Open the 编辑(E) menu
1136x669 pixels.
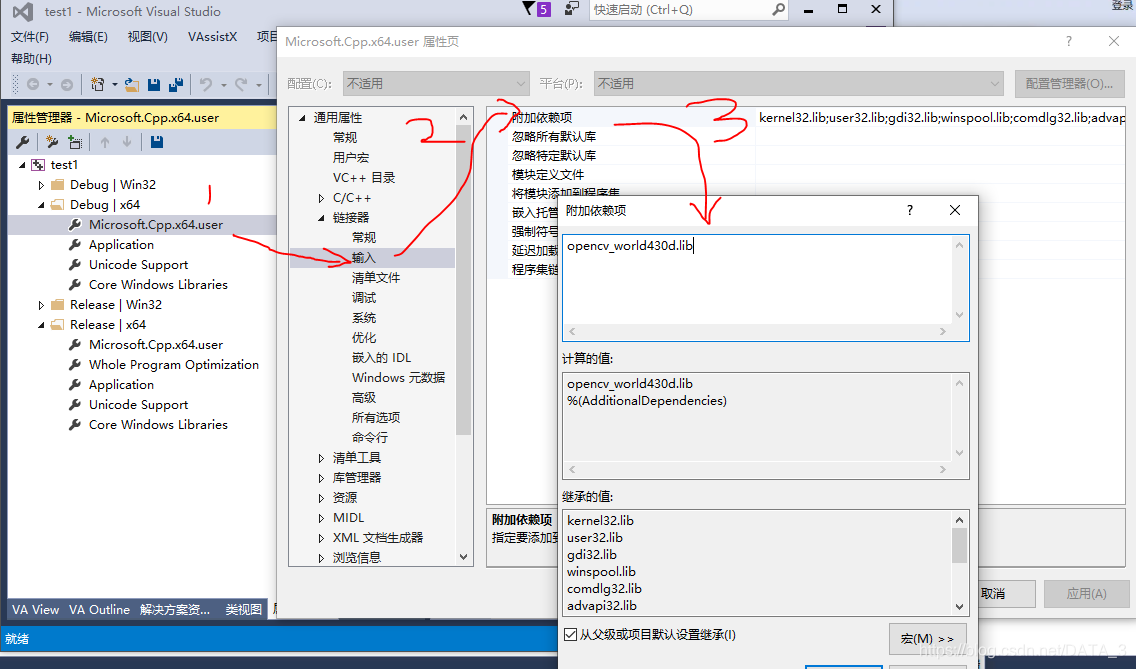coord(88,36)
